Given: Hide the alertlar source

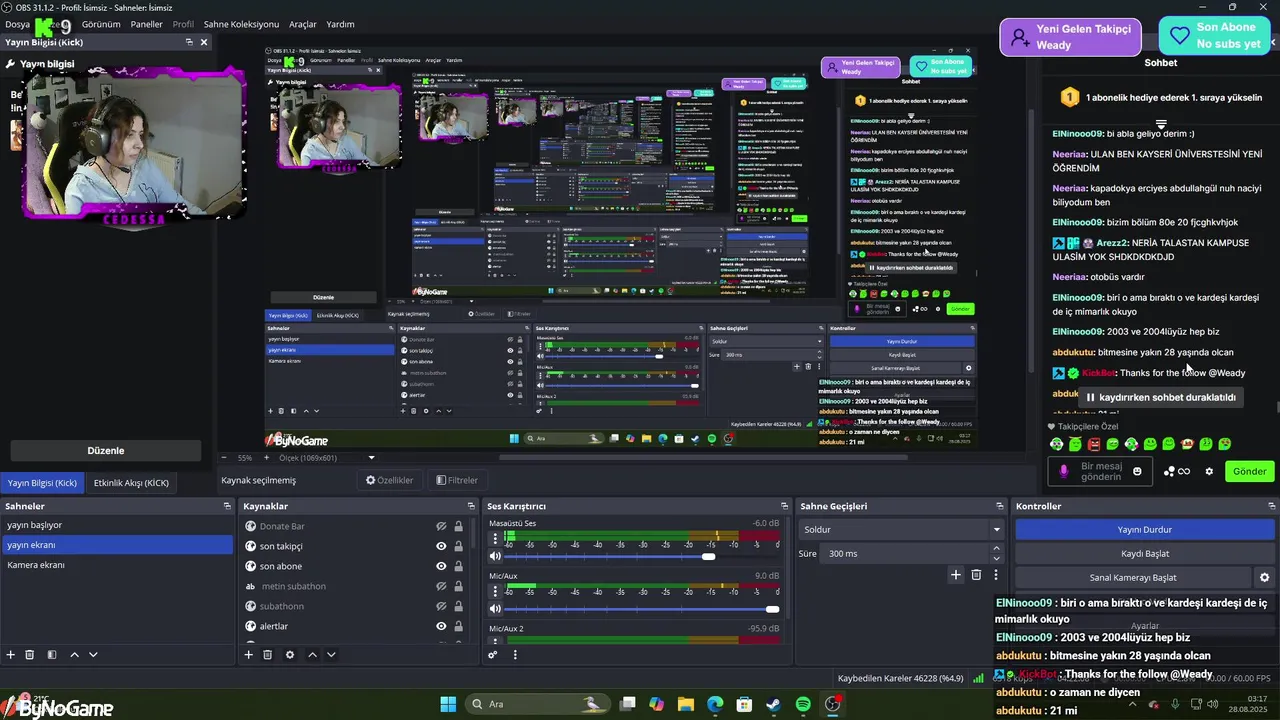Looking at the screenshot, I should tap(441, 626).
